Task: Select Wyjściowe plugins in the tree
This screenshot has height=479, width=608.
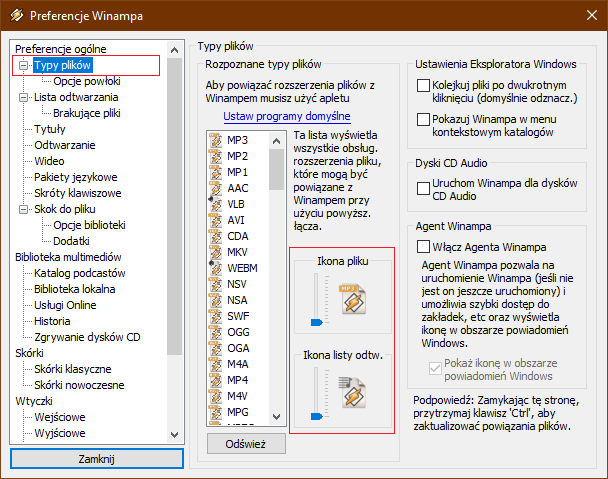Action: pyautogui.click(x=60, y=433)
